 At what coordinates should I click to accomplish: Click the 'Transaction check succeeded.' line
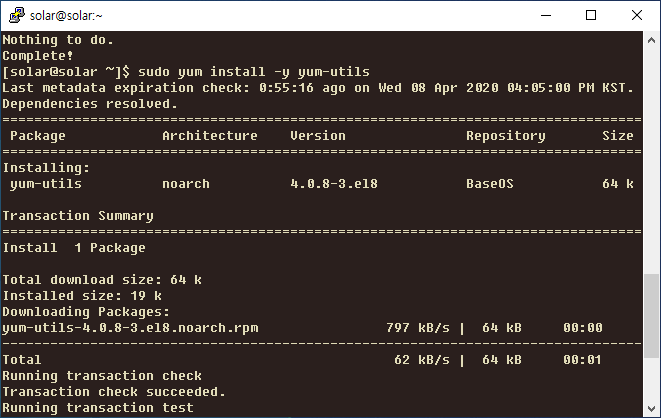[114, 392]
